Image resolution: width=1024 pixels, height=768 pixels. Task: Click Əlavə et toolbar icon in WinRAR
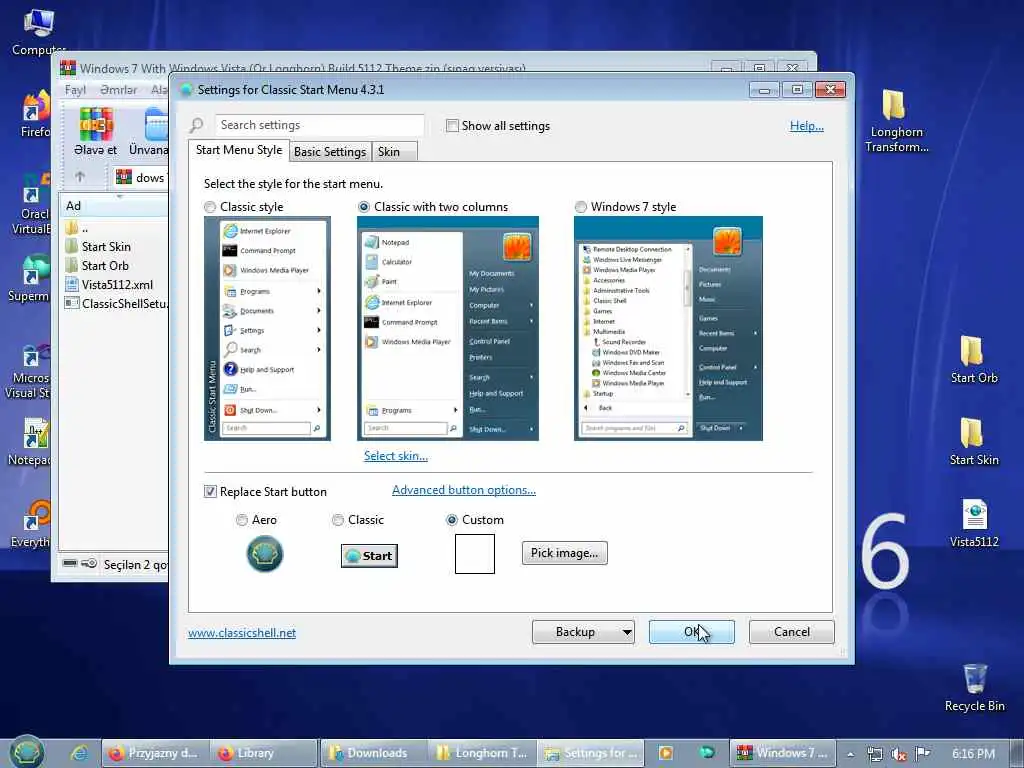pos(96,133)
